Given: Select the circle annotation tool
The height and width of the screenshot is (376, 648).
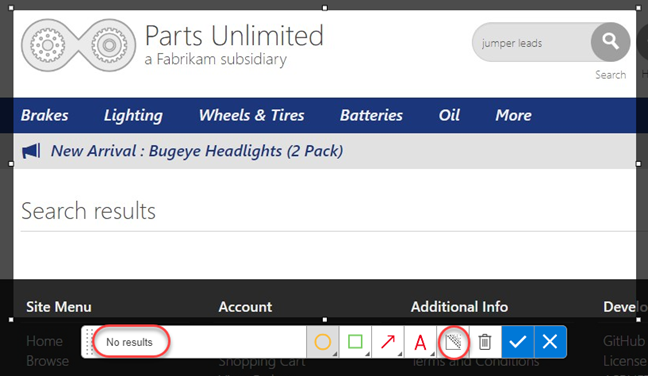Looking at the screenshot, I should click(322, 342).
